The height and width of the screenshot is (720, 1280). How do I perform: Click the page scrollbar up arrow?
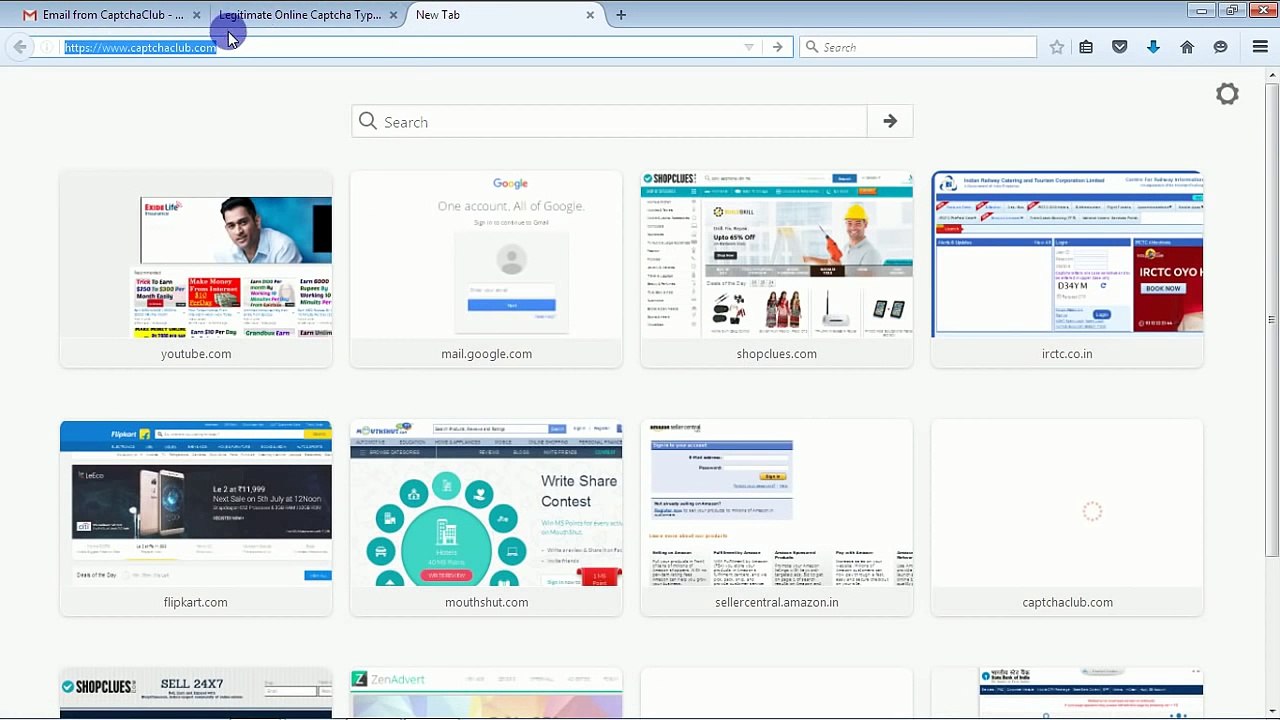(x=1272, y=74)
